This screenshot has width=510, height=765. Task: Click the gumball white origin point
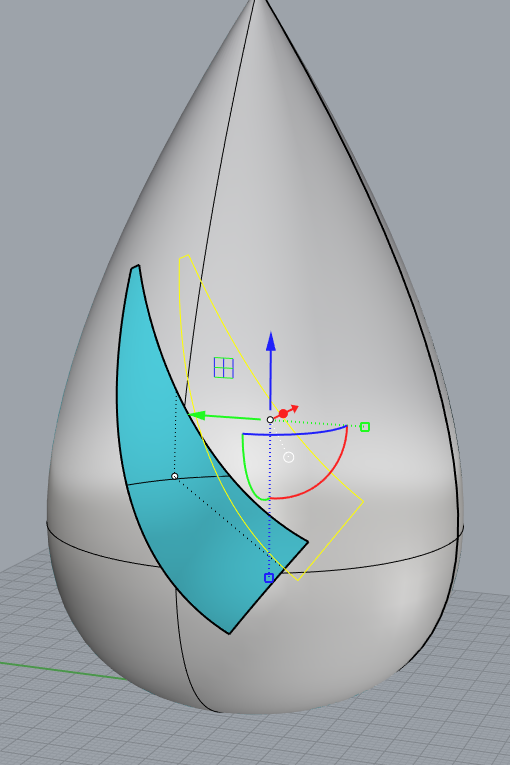point(270,420)
